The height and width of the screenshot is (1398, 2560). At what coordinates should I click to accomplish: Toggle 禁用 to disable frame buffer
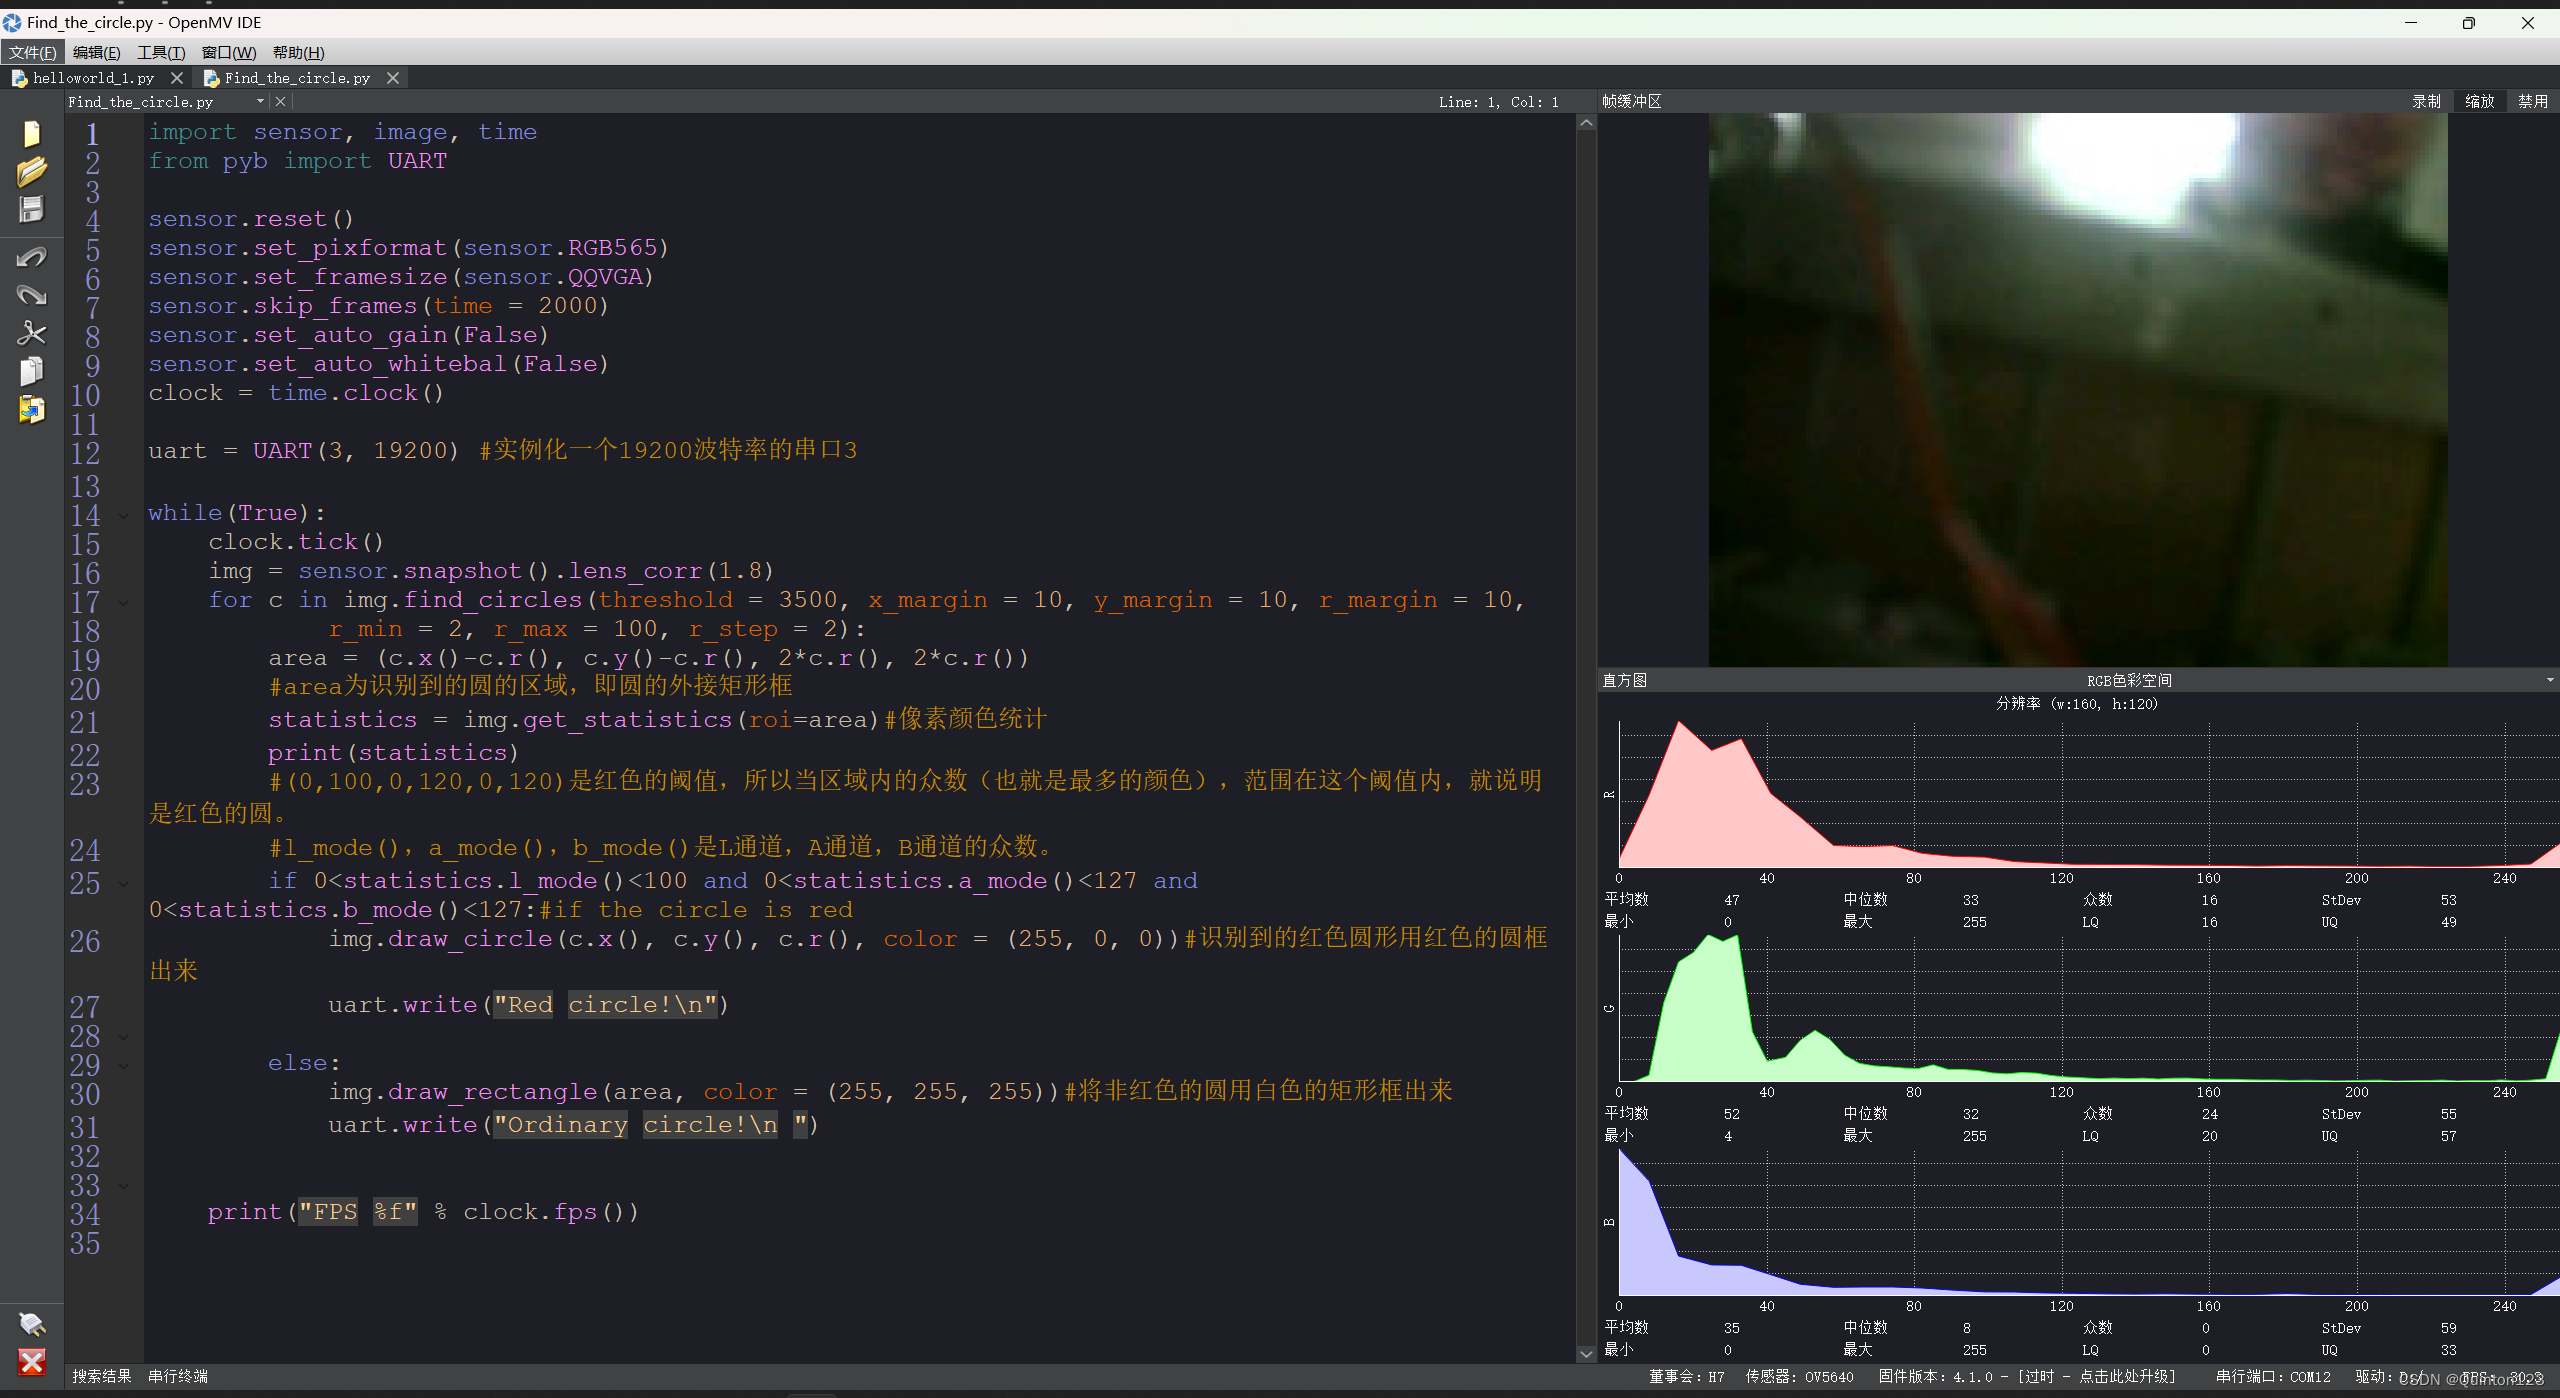(2532, 101)
